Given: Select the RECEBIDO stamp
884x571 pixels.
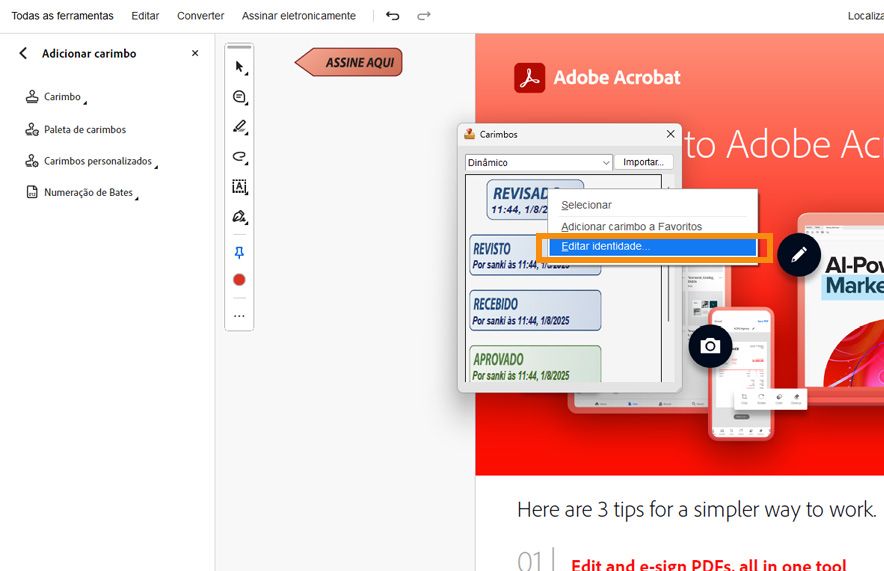Looking at the screenshot, I should 535,311.
